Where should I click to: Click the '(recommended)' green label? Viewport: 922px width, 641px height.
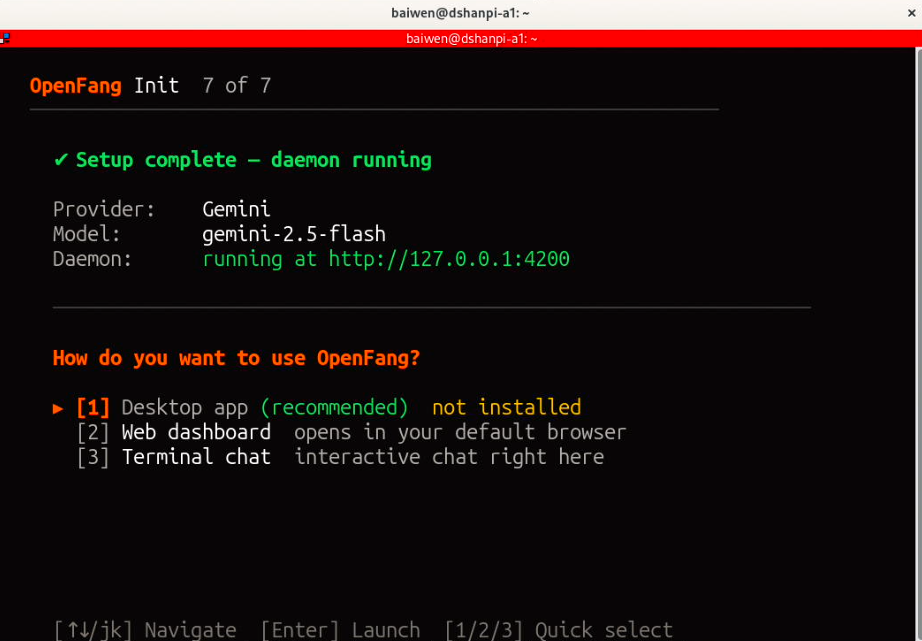pyautogui.click(x=334, y=408)
